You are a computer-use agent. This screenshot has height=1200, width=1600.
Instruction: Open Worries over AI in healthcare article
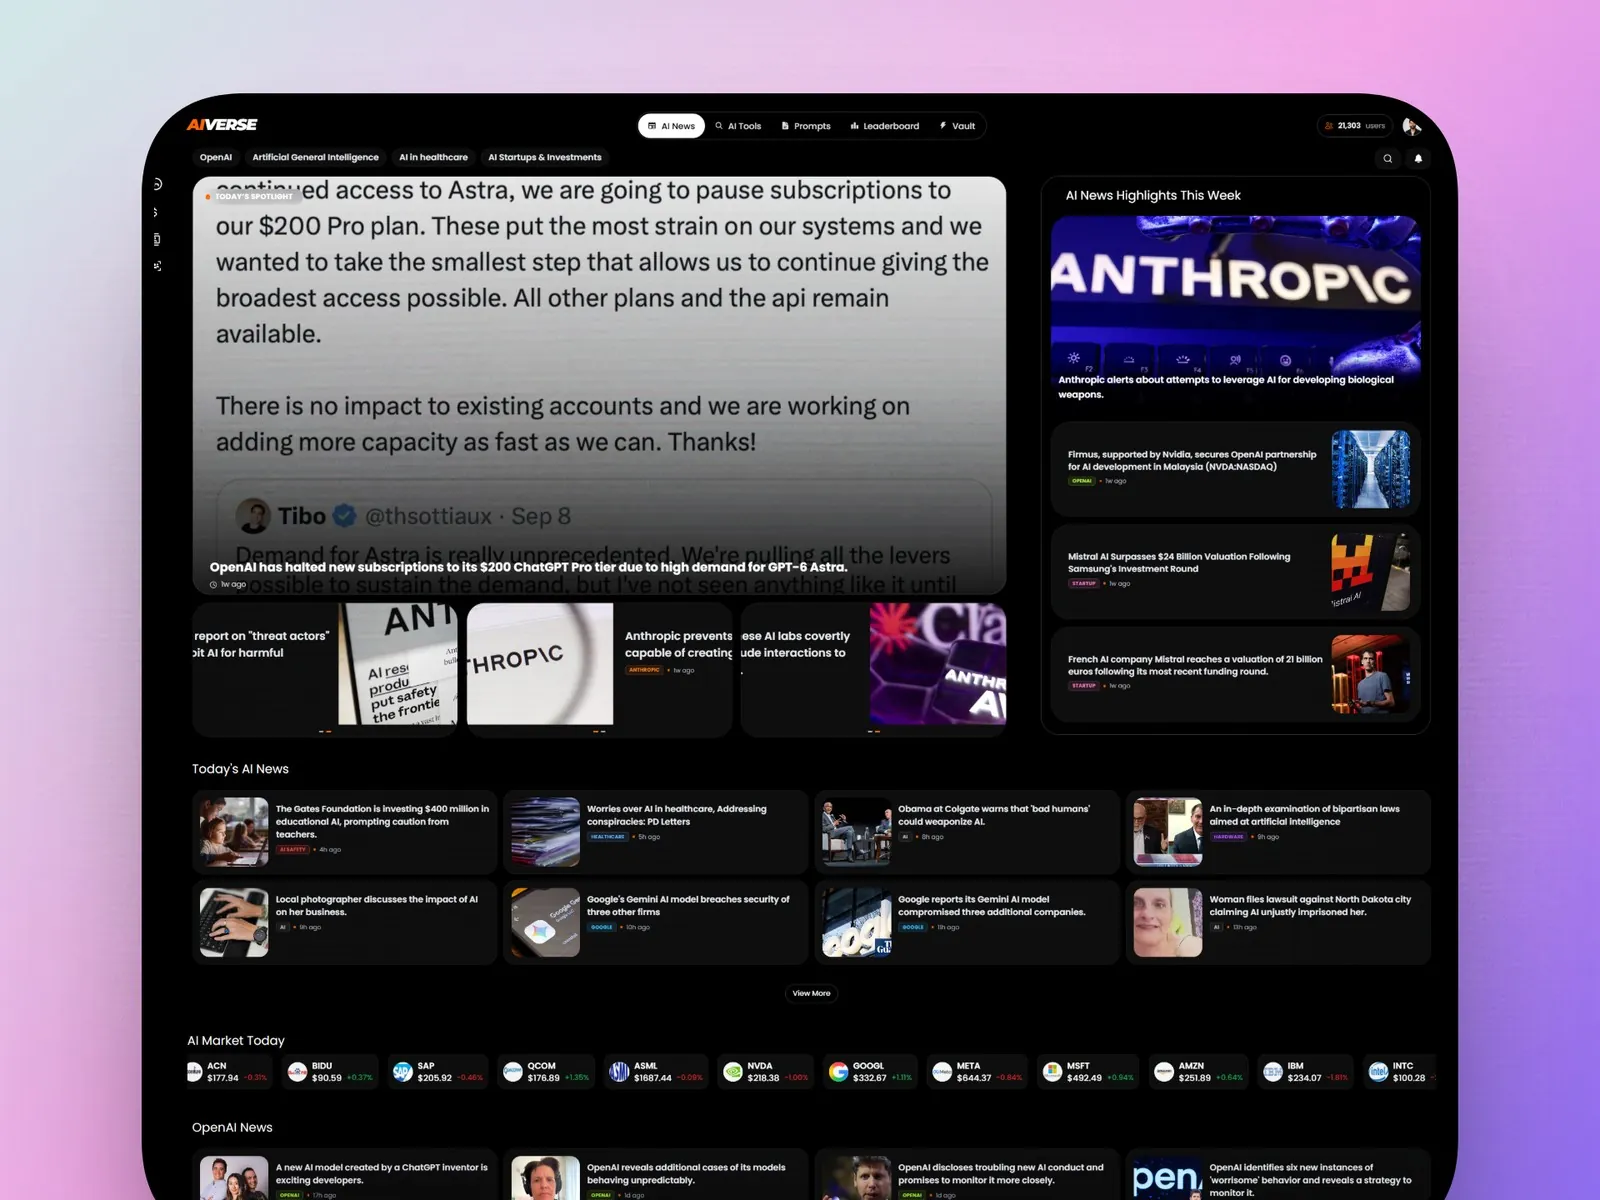(x=655, y=832)
